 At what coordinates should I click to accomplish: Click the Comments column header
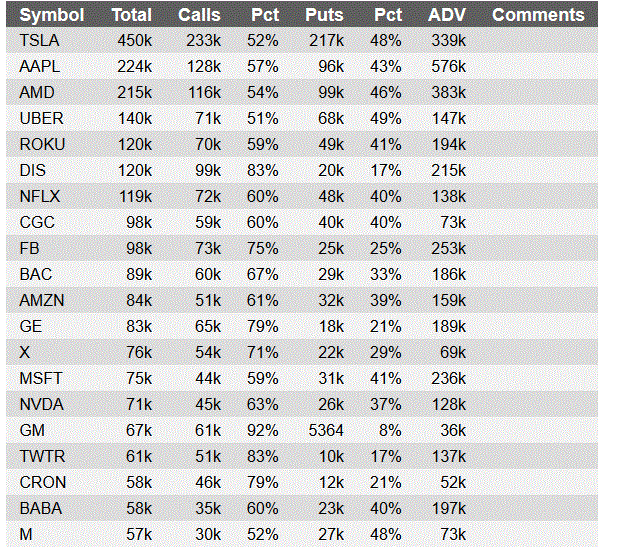coord(538,15)
